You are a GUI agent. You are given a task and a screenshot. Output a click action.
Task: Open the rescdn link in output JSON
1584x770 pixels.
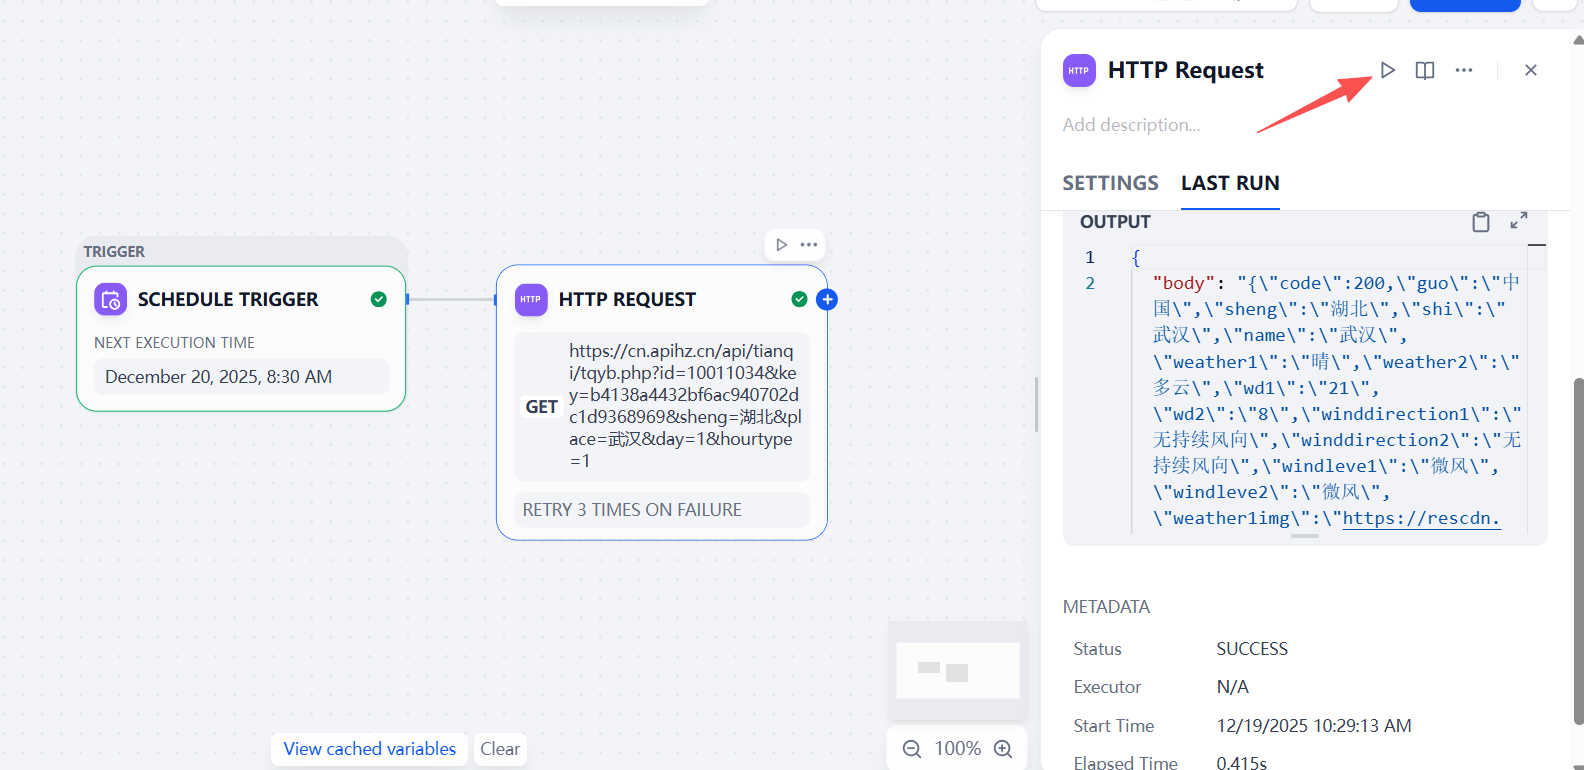1421,518
